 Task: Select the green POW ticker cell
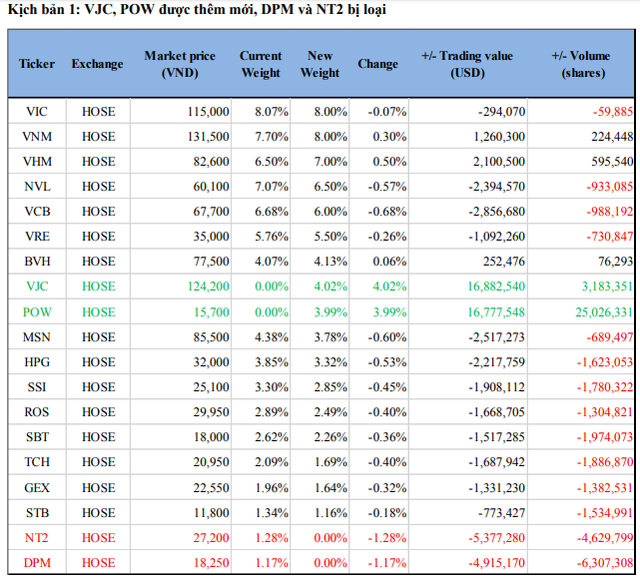(x=37, y=312)
